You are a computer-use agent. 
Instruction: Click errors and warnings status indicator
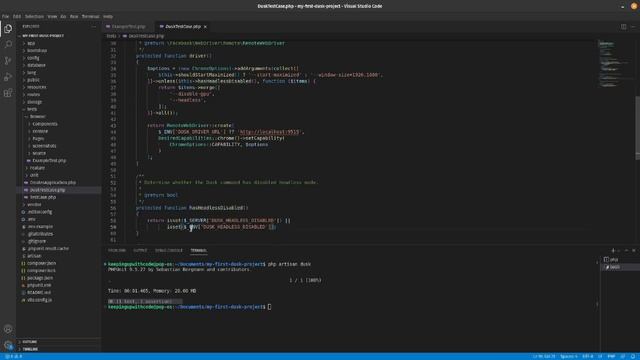[x=14, y=356]
